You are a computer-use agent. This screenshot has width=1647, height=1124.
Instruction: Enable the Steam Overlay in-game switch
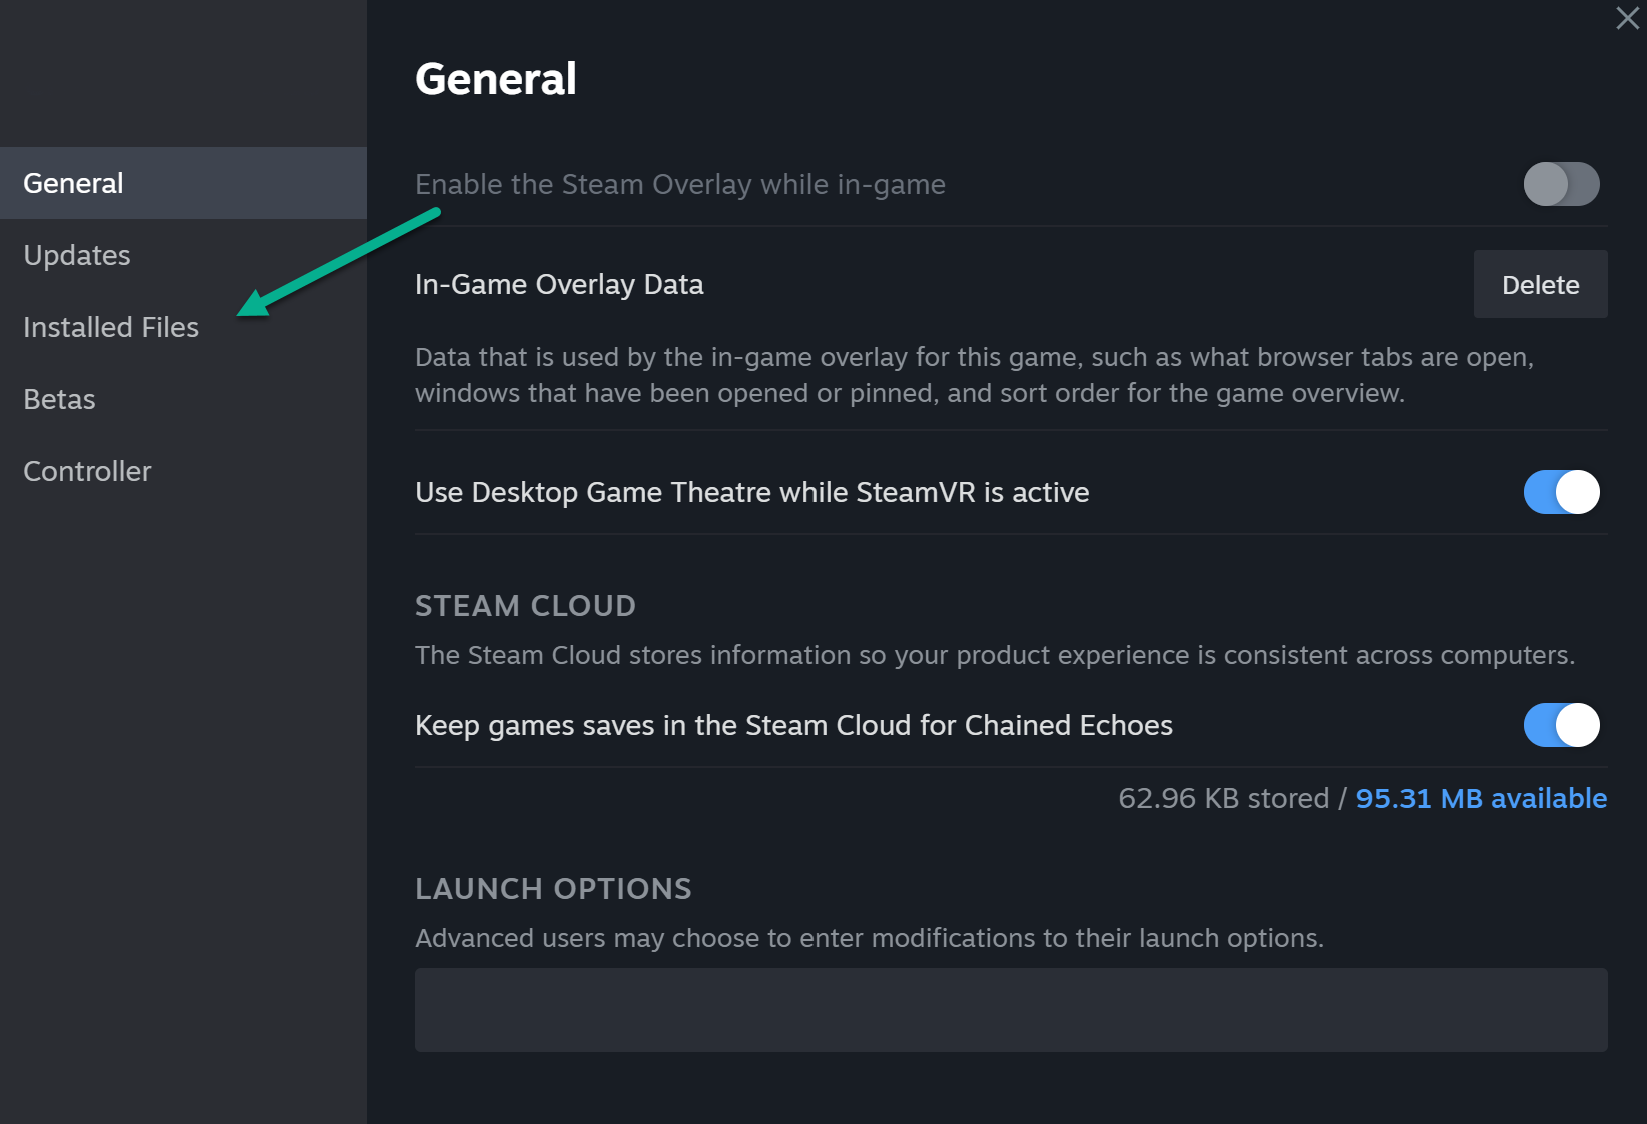click(1561, 184)
